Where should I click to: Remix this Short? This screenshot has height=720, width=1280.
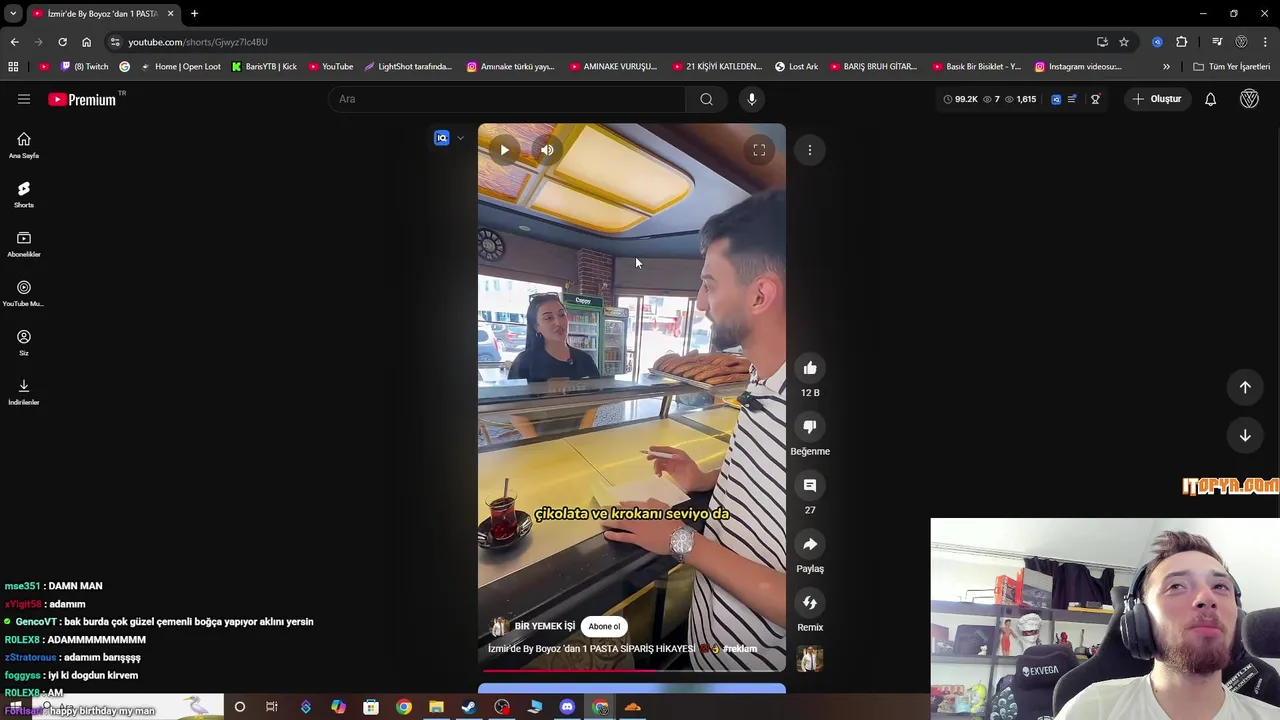pos(810,603)
